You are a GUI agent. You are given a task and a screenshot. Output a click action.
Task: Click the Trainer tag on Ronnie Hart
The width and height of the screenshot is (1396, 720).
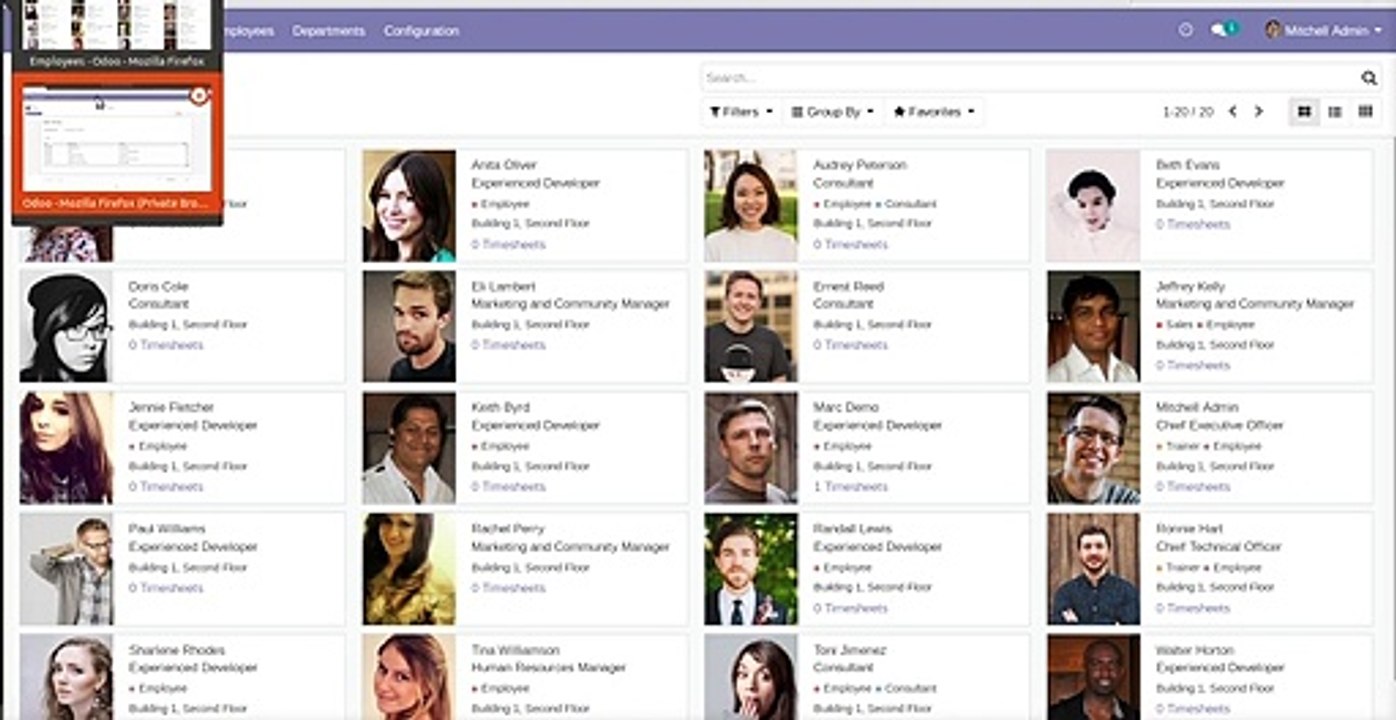pyautogui.click(x=1179, y=567)
